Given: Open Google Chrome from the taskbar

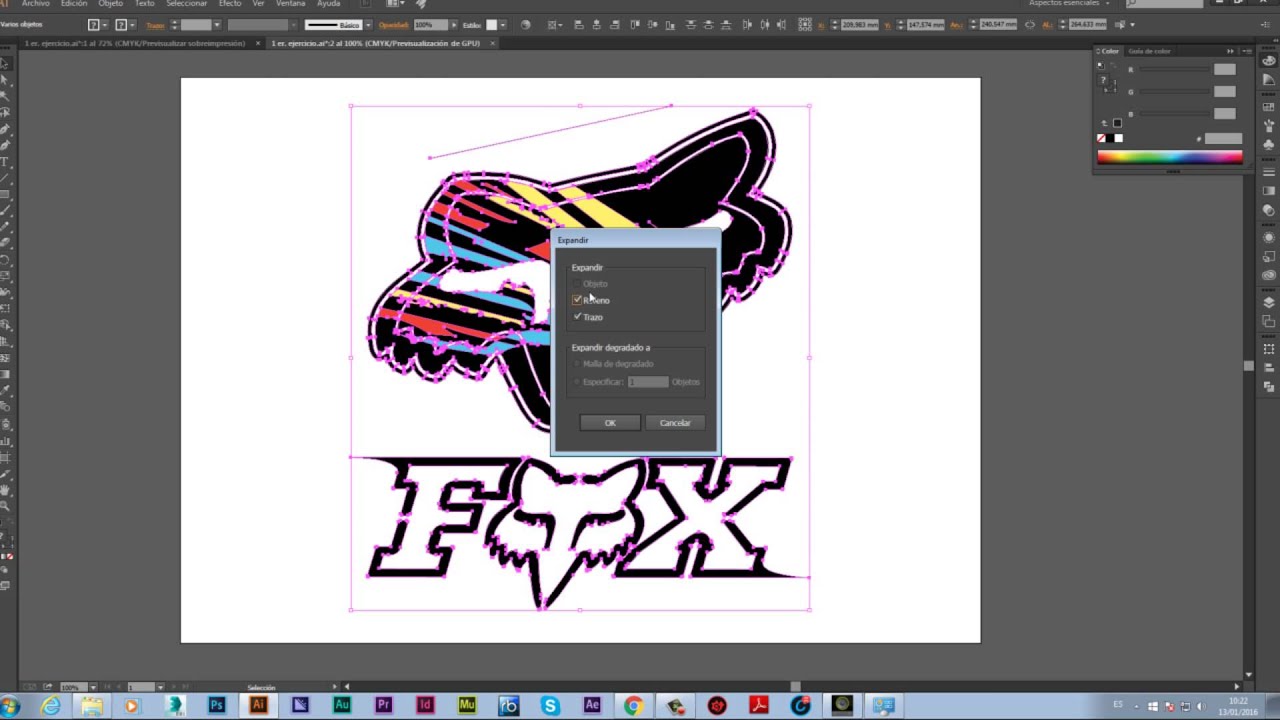Looking at the screenshot, I should click(x=633, y=706).
